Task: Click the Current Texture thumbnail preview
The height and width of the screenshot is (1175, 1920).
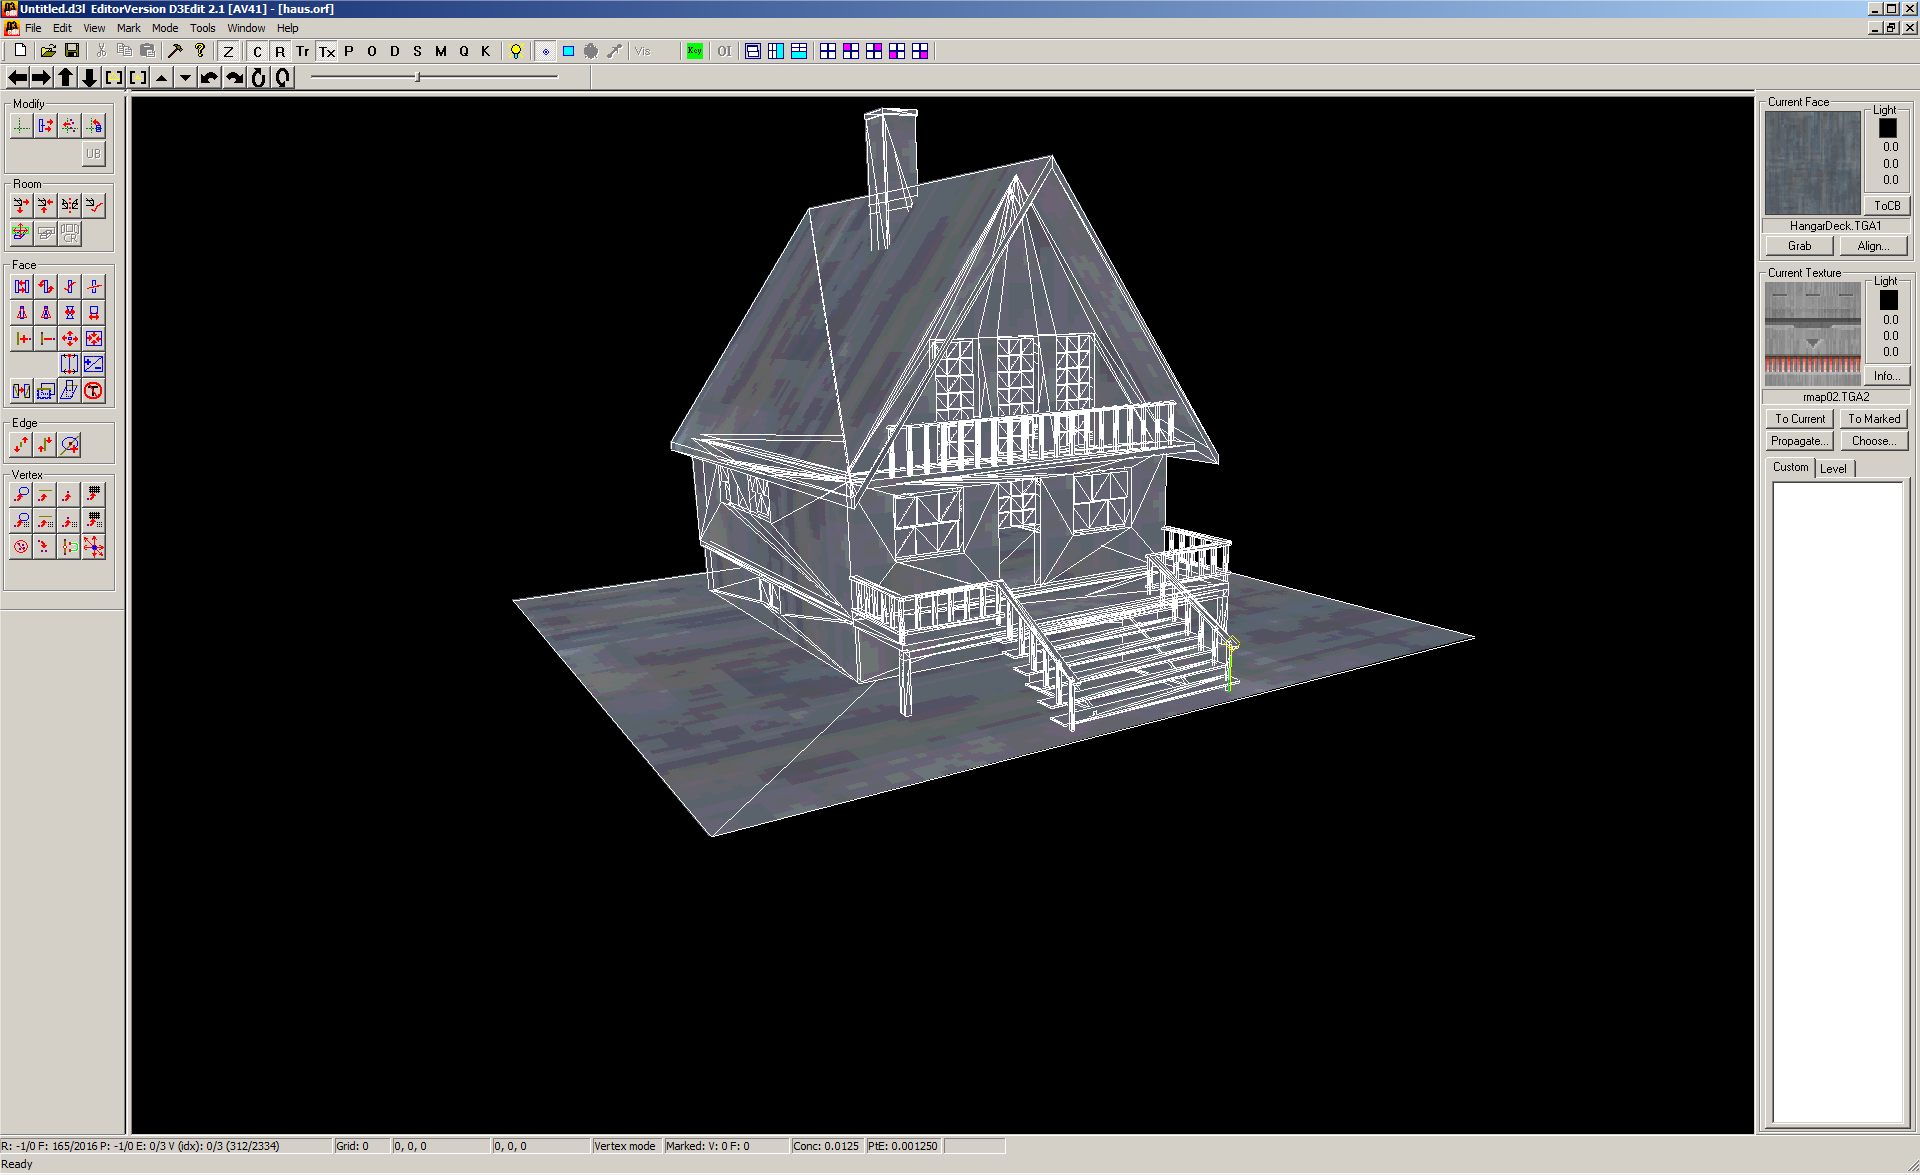Action: (x=1812, y=333)
